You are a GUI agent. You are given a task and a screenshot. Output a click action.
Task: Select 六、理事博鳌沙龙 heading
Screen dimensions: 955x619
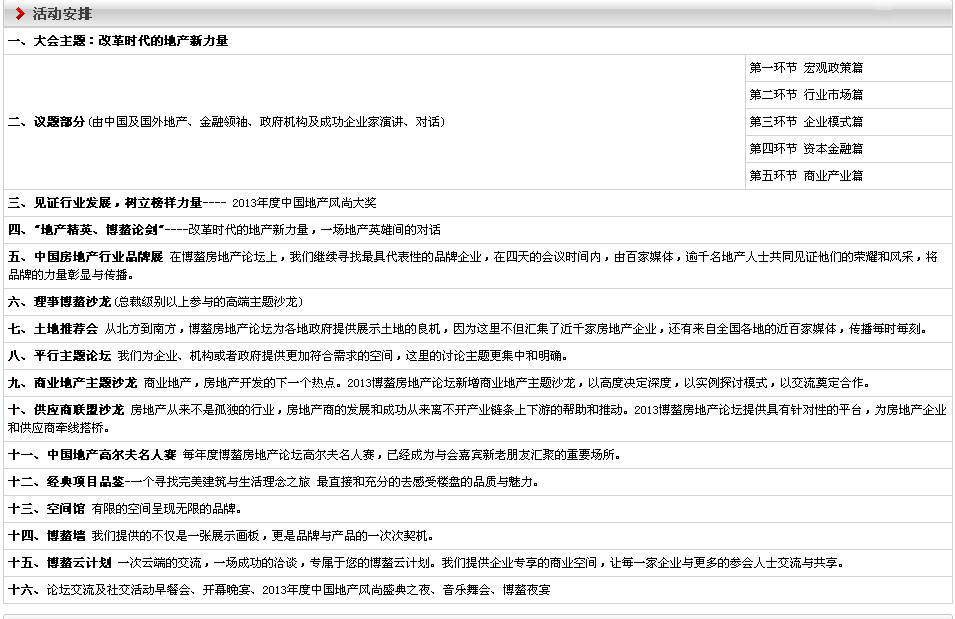point(59,301)
